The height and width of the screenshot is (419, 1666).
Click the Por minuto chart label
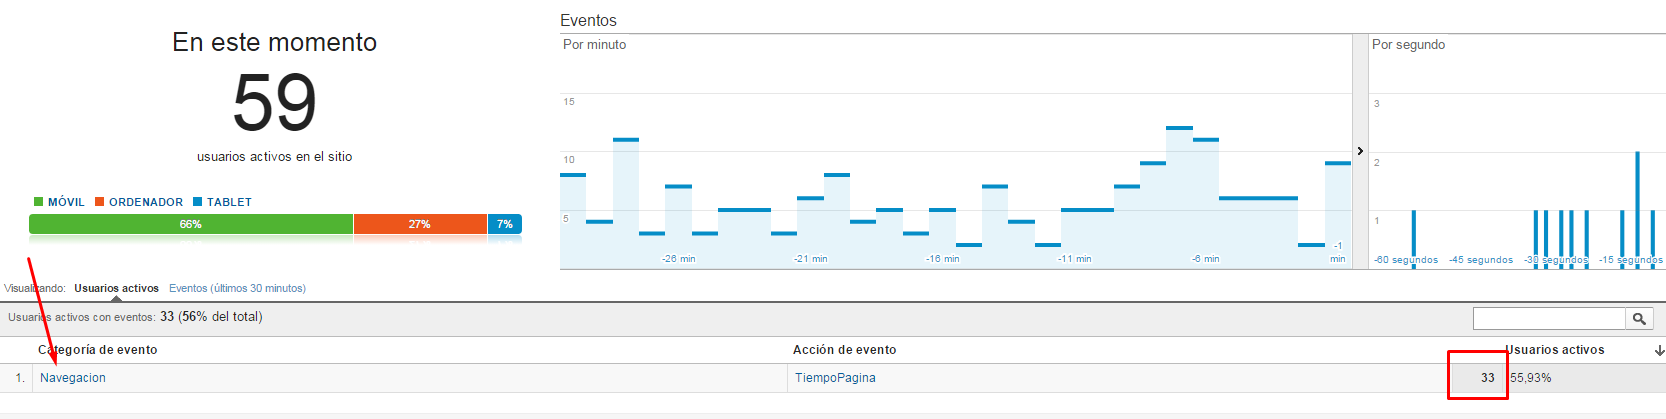point(594,45)
